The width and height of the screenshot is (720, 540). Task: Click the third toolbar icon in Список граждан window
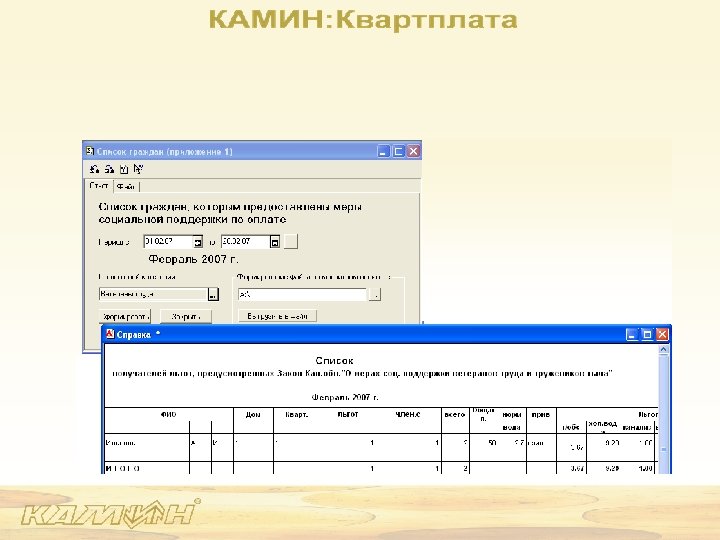click(x=124, y=169)
